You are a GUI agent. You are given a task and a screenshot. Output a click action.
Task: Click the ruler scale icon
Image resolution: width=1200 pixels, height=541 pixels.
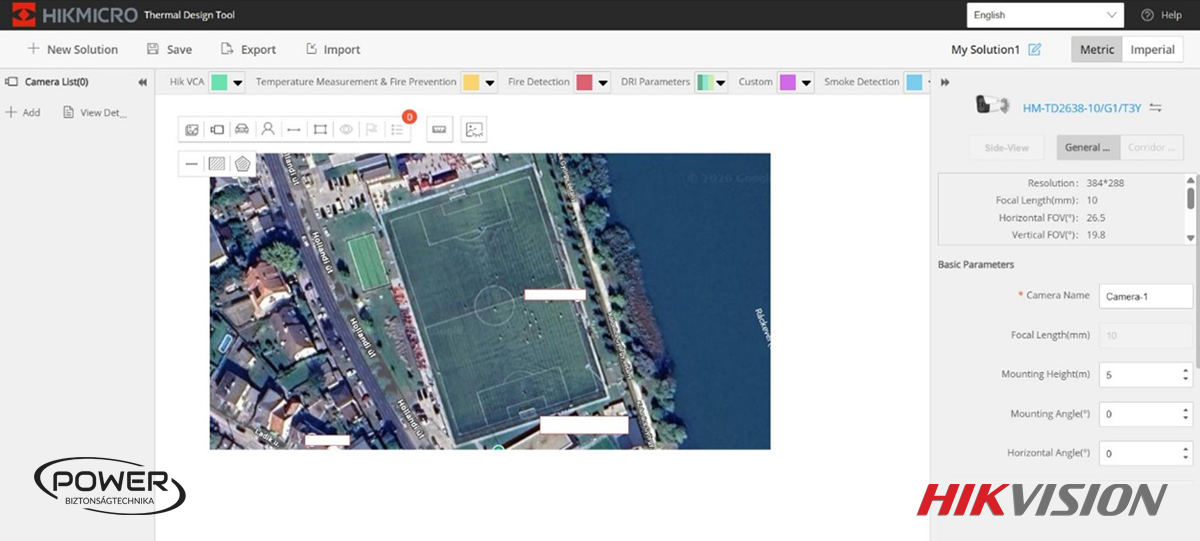point(438,129)
